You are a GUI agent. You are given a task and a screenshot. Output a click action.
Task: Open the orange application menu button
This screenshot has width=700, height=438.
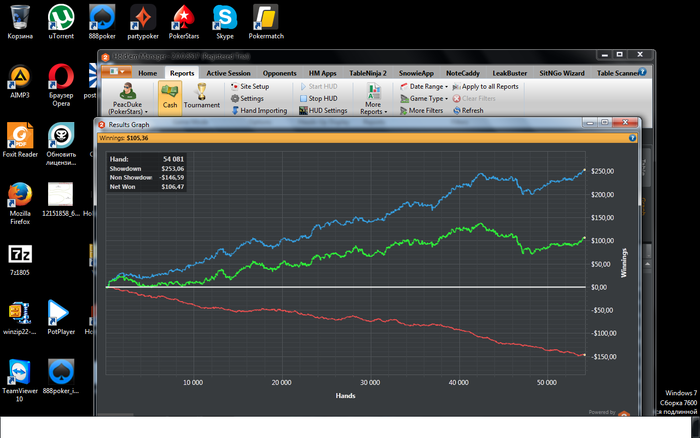click(x=116, y=71)
